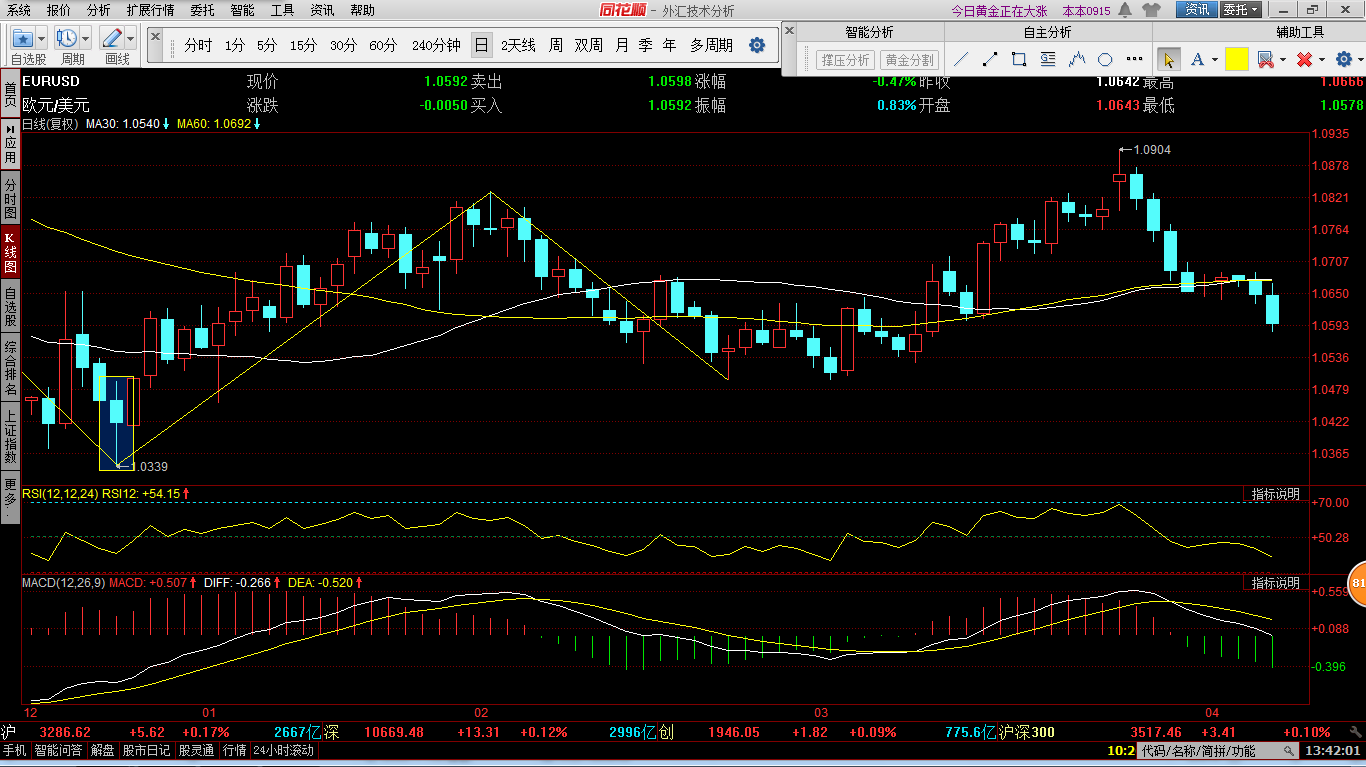This screenshot has width=1366, height=767.
Task: Expand the scissors tool dropdown arrow
Action: click(x=1282, y=60)
